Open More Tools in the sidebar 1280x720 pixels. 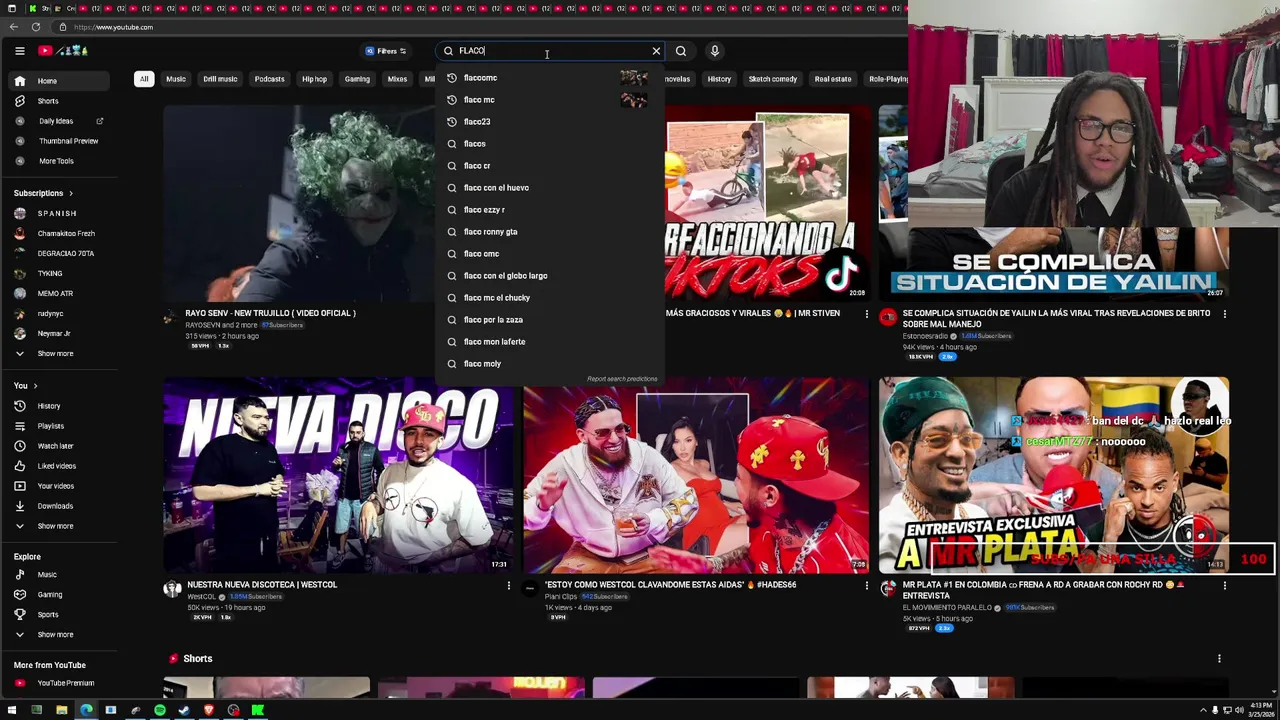(x=61, y=161)
